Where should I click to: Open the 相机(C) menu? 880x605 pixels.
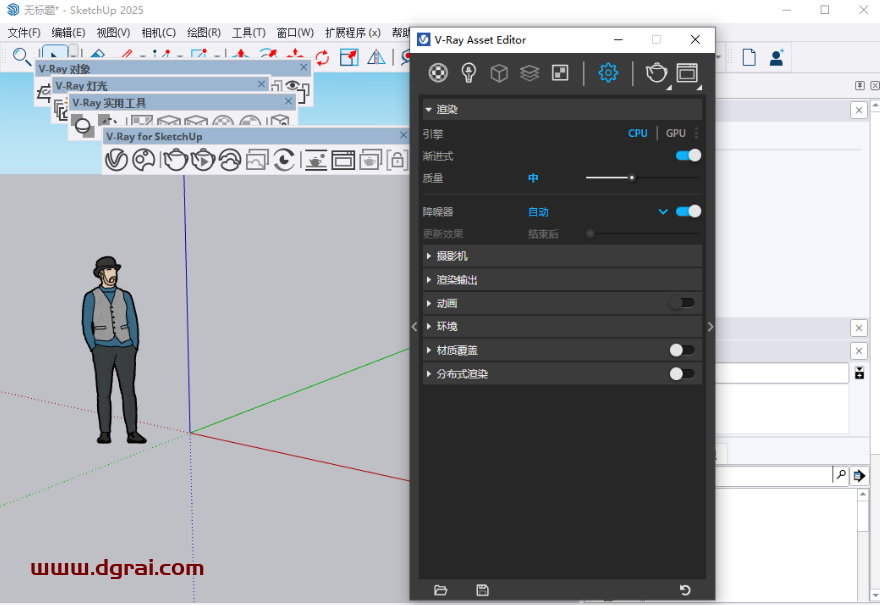(159, 33)
